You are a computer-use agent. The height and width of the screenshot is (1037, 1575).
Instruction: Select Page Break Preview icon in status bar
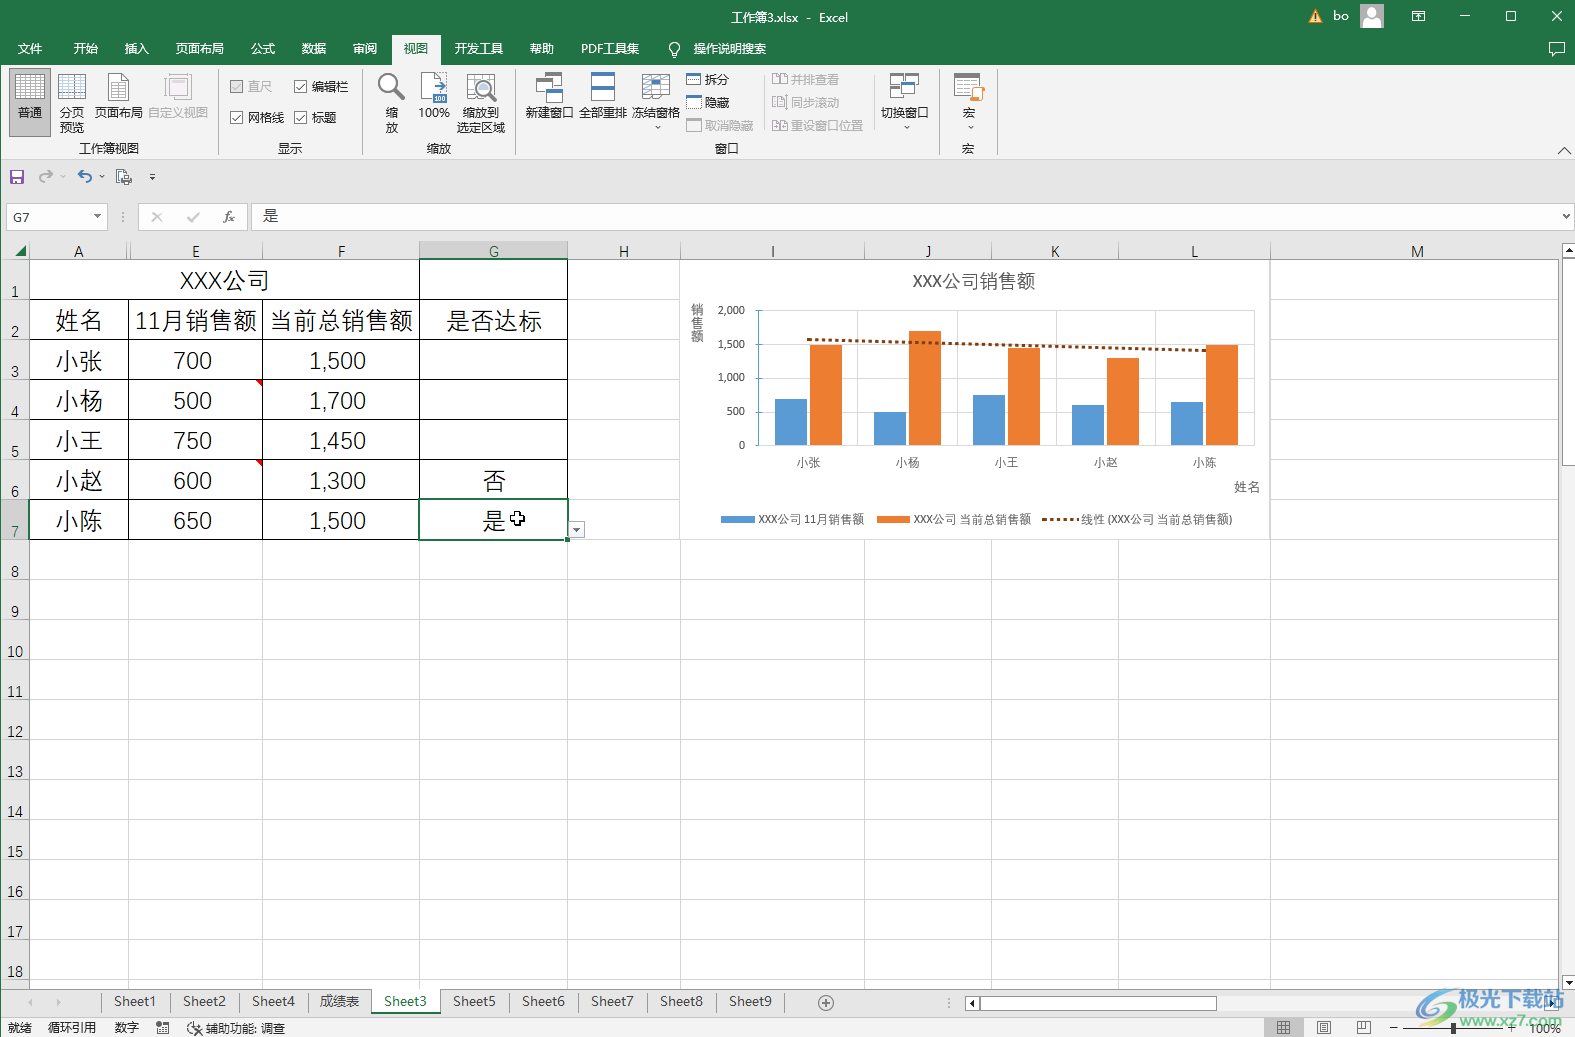click(1364, 1028)
